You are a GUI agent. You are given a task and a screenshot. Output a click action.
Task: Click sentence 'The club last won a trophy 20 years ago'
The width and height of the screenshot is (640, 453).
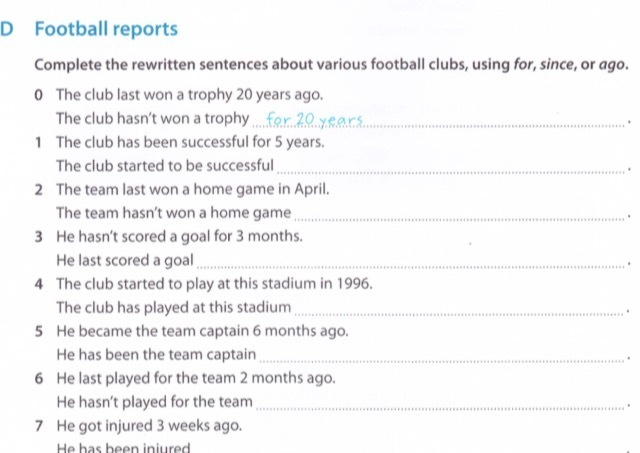[189, 95]
